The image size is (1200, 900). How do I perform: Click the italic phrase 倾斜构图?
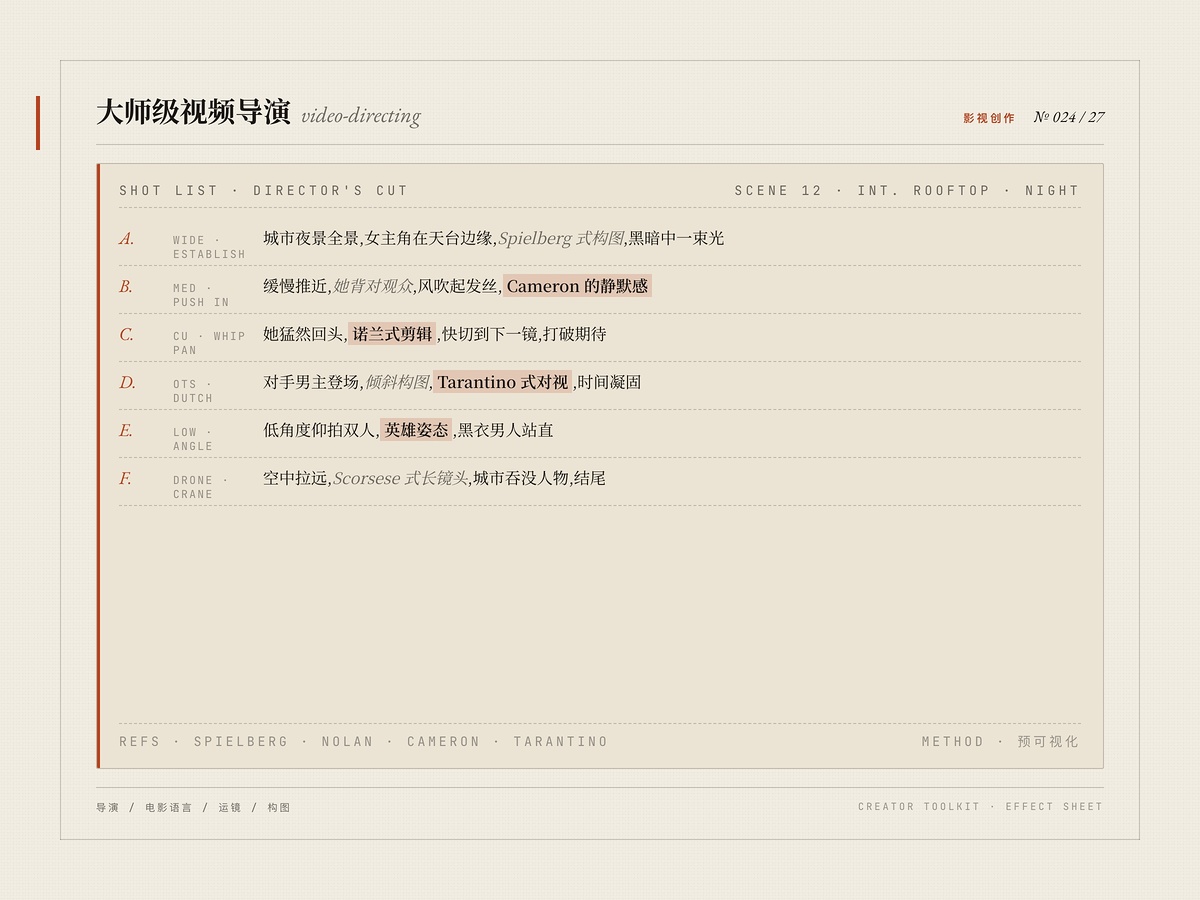[397, 382]
